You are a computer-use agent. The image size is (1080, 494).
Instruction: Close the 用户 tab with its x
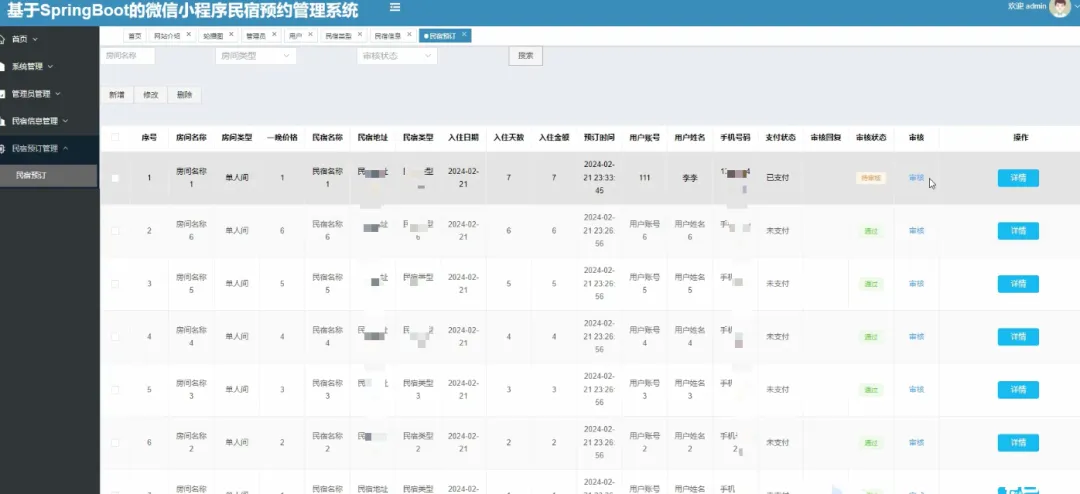click(x=310, y=34)
